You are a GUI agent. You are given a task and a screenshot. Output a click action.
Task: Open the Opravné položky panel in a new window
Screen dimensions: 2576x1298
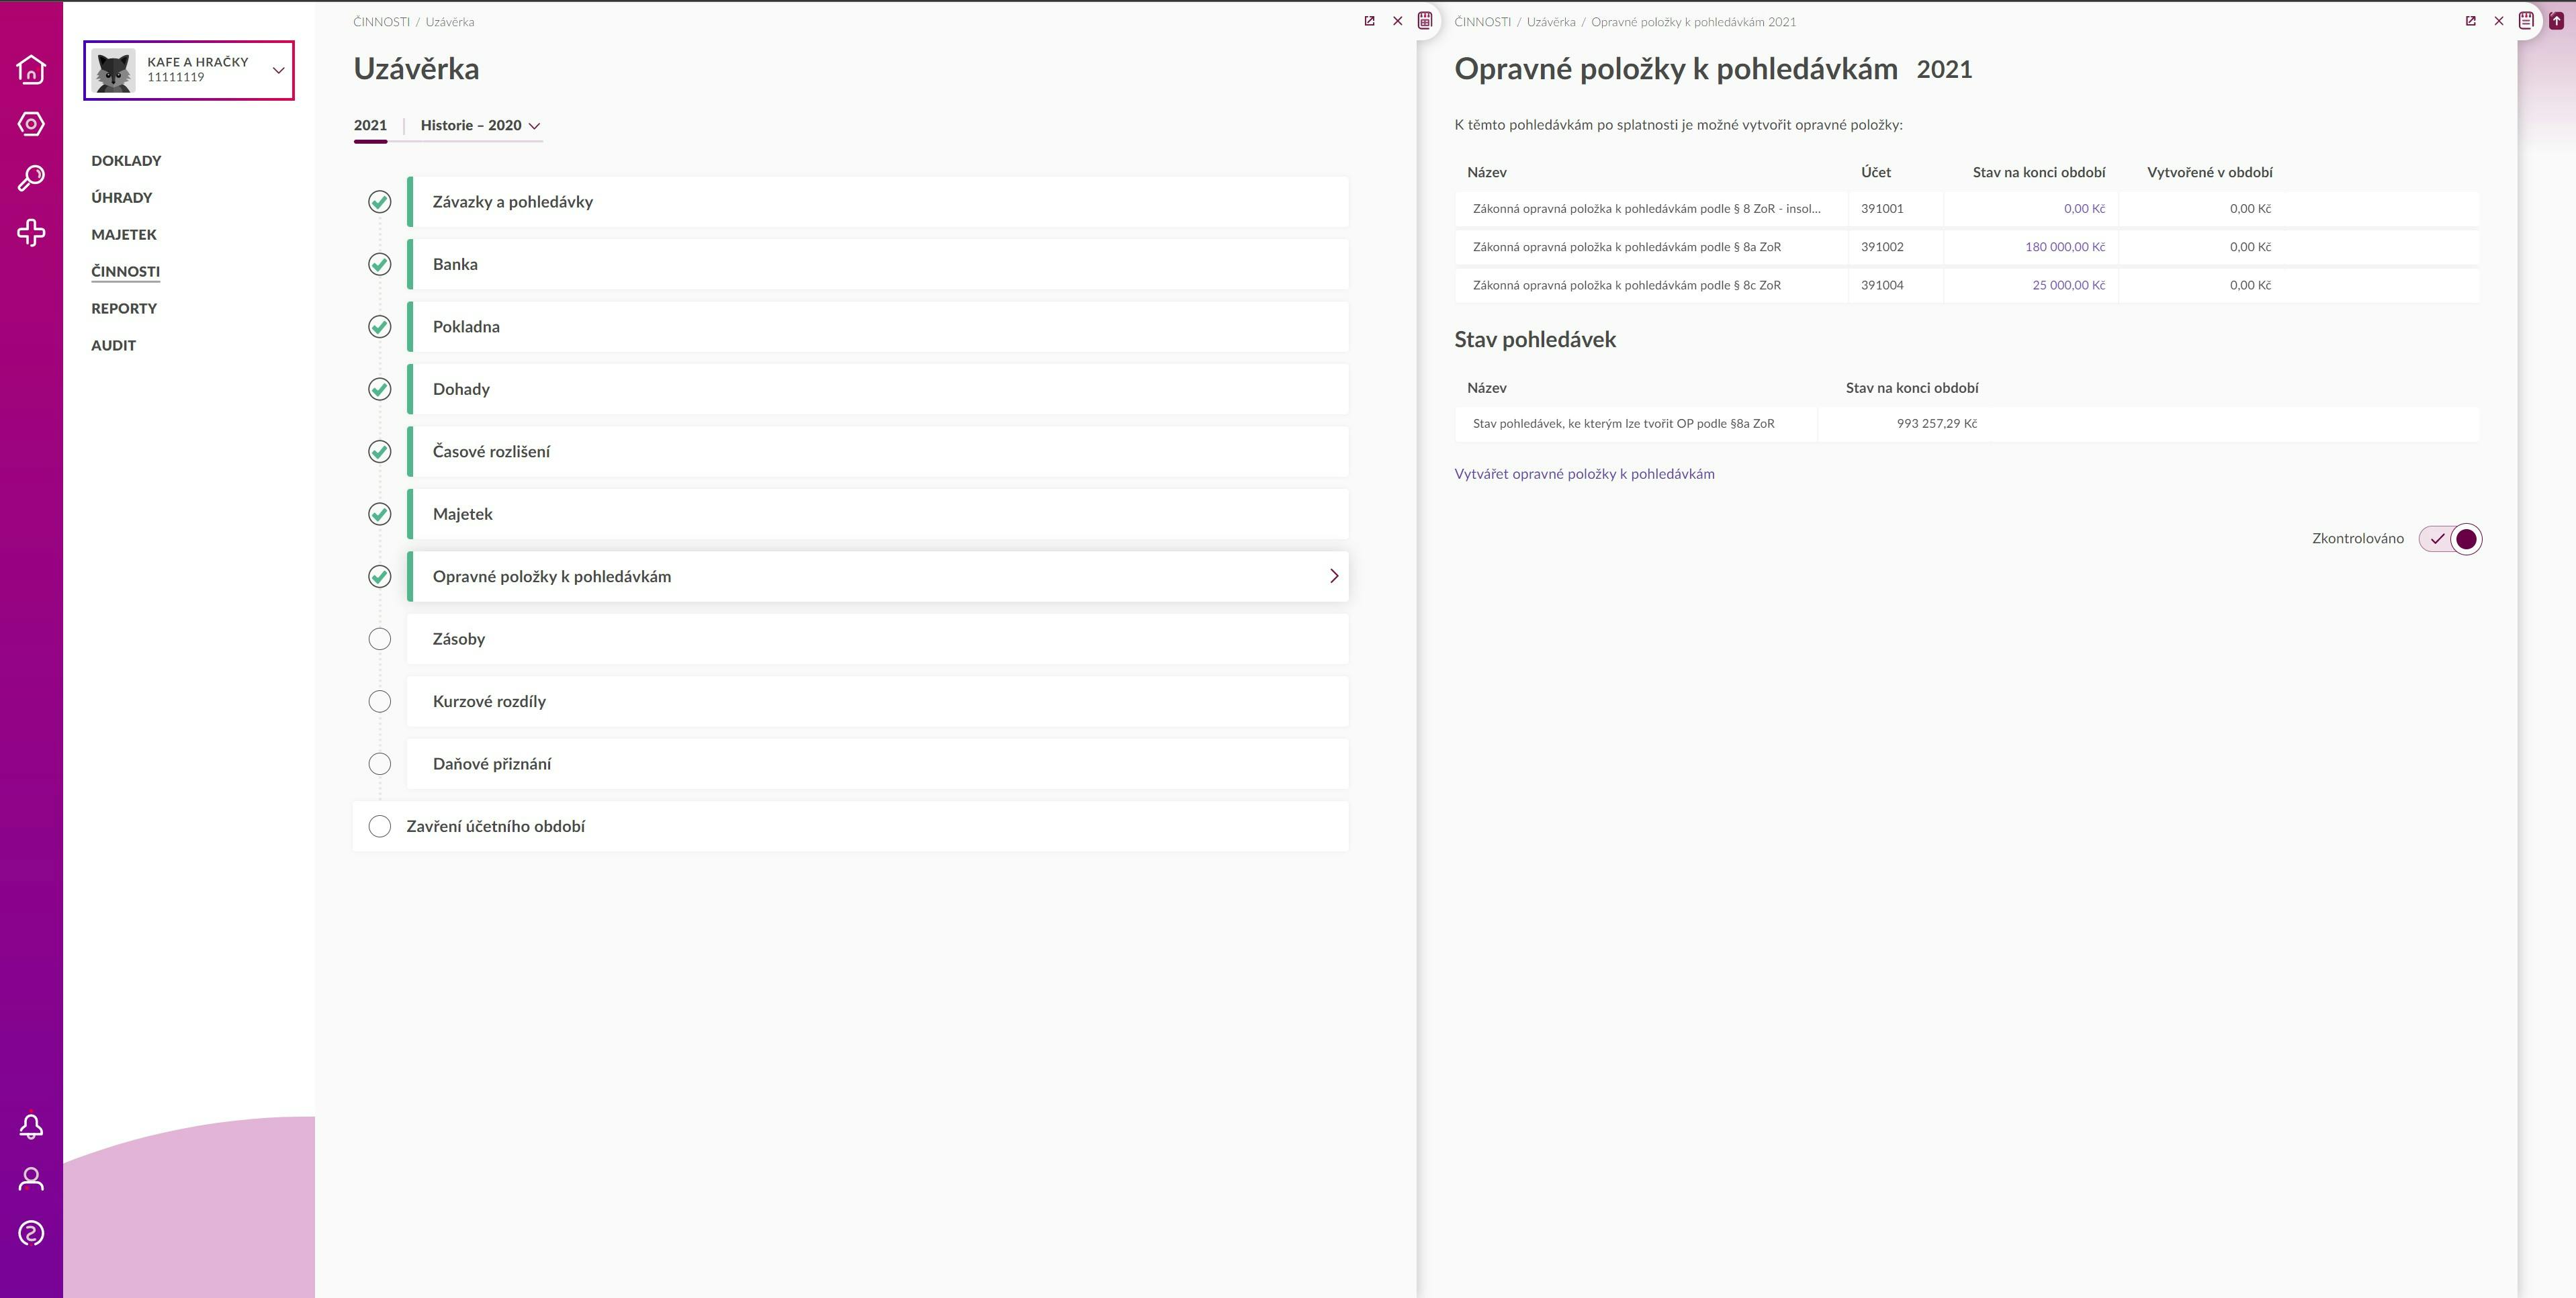pos(2470,21)
